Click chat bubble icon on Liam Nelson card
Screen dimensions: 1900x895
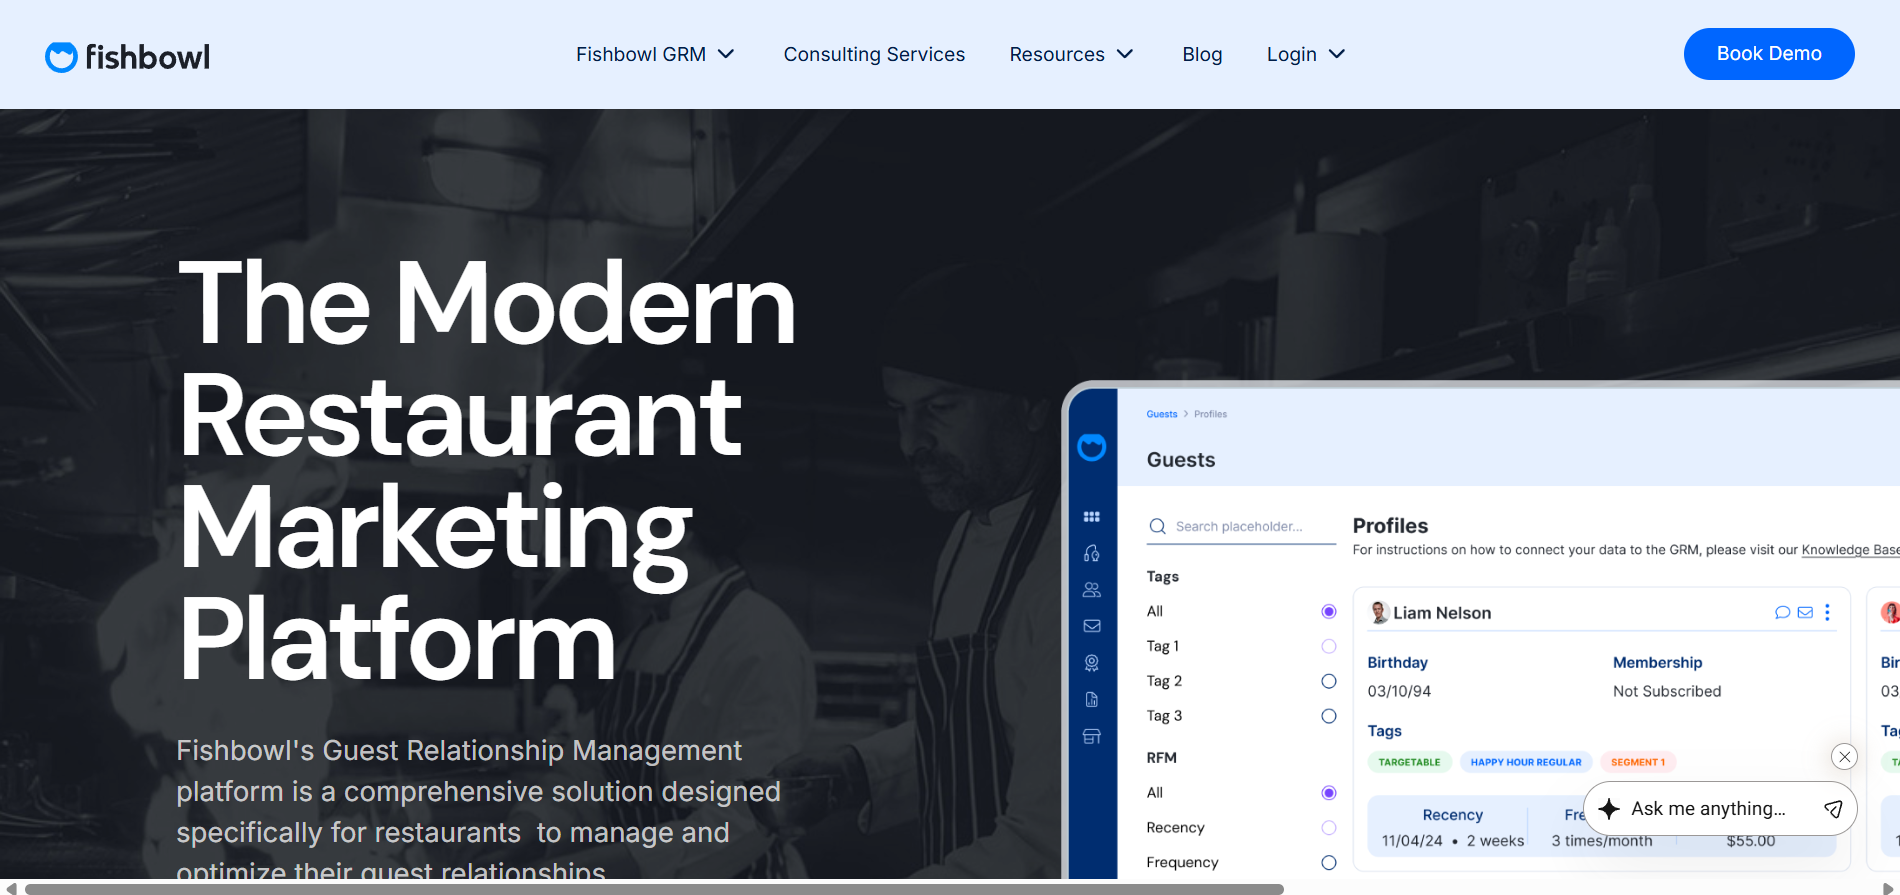click(1782, 613)
